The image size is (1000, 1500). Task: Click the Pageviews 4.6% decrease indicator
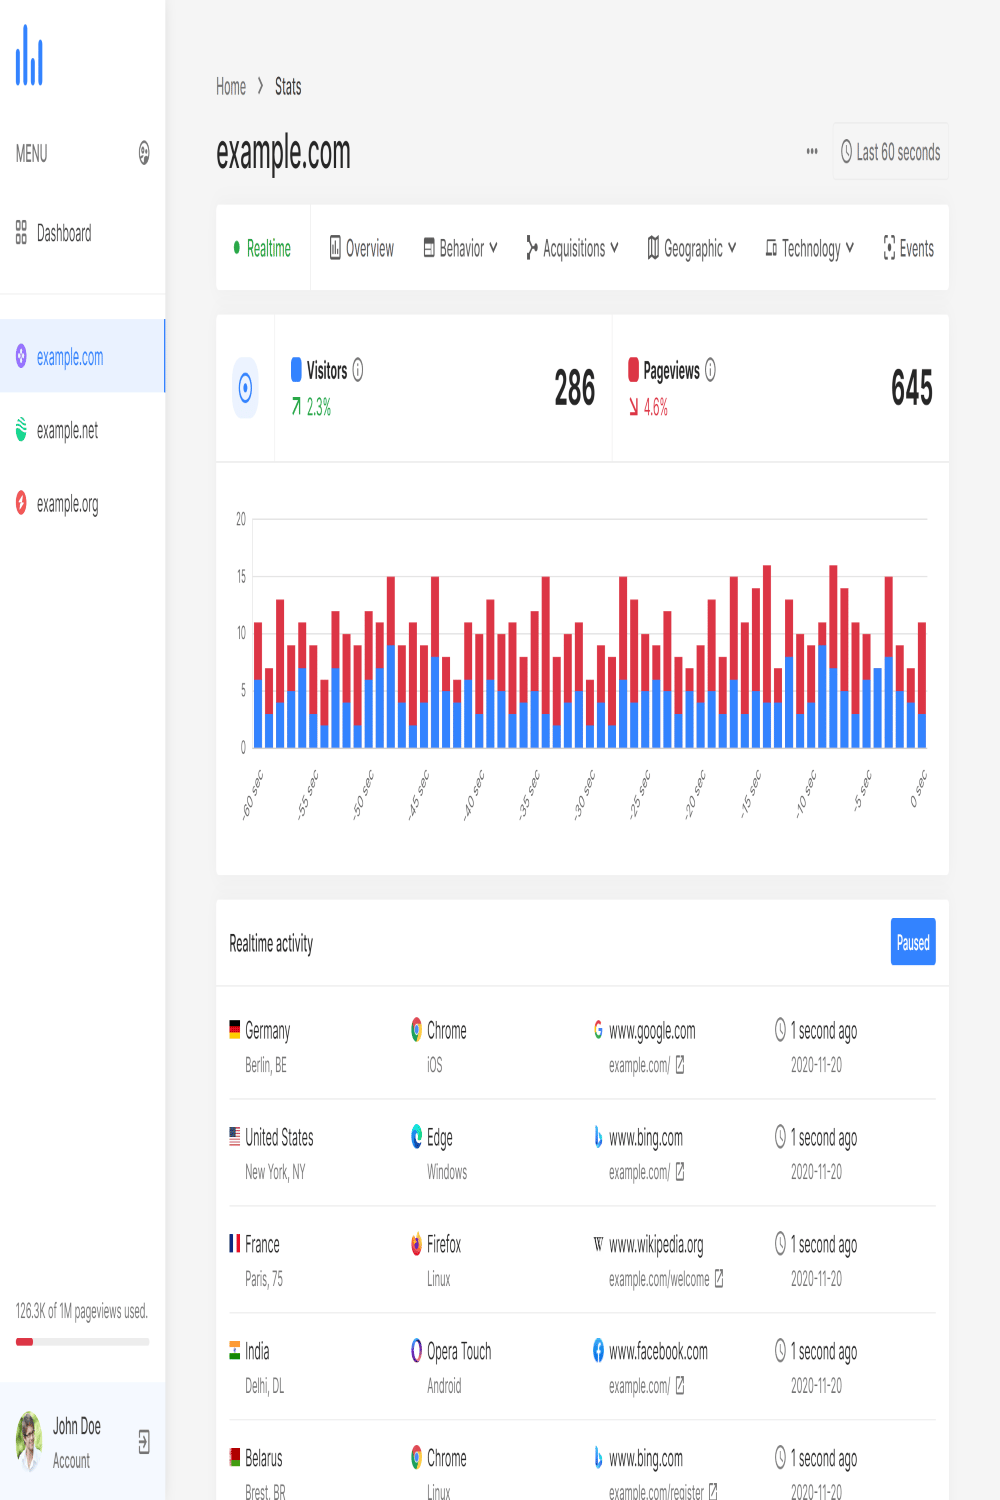coord(648,407)
